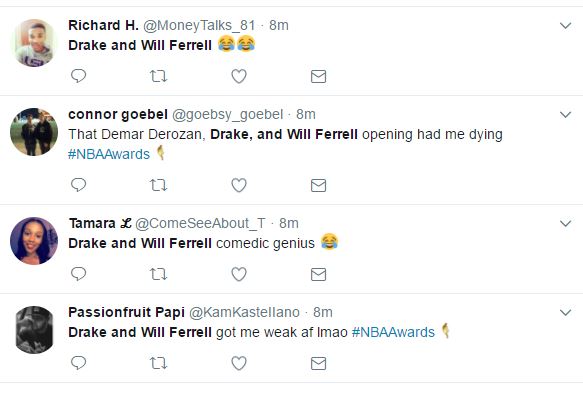This screenshot has height=393, width=583.
Task: Expand the chevron menu on connor goebel's tweet
Action: point(566,115)
